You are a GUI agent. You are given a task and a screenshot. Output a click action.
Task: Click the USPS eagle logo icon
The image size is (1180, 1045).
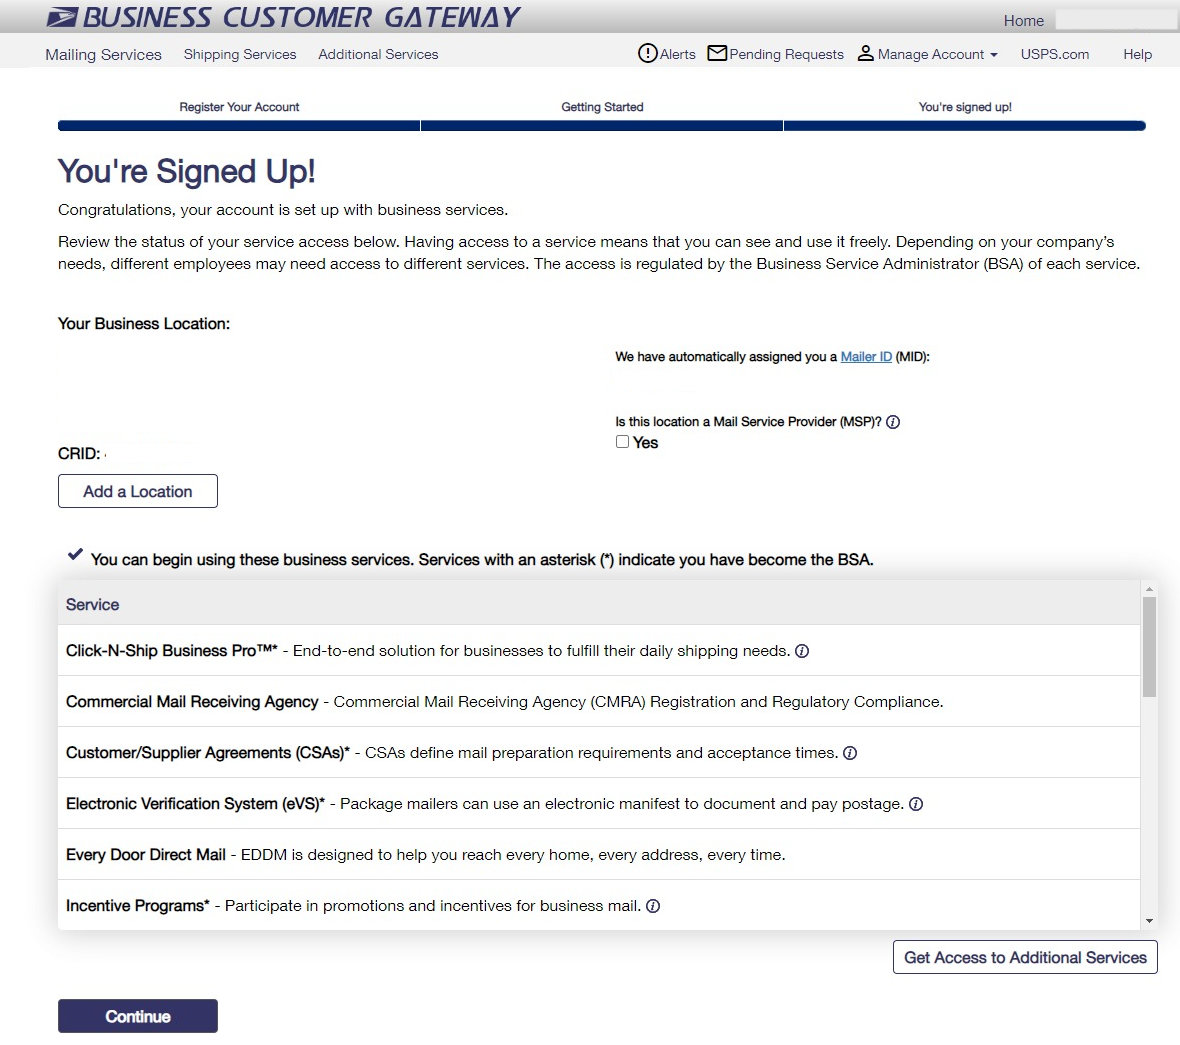tap(62, 17)
